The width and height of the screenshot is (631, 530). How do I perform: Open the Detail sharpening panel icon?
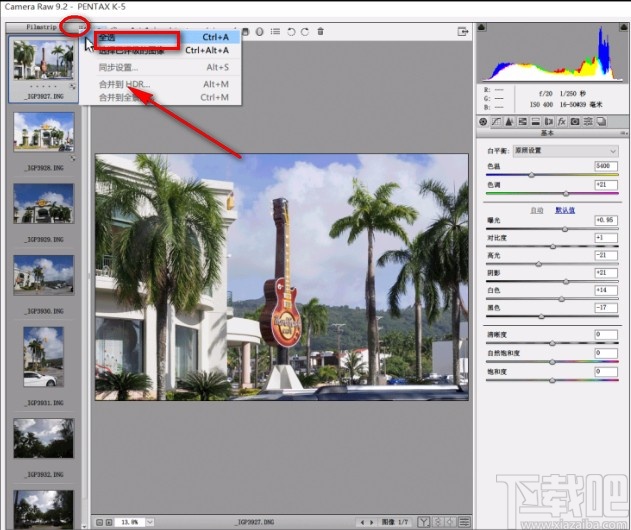point(509,122)
